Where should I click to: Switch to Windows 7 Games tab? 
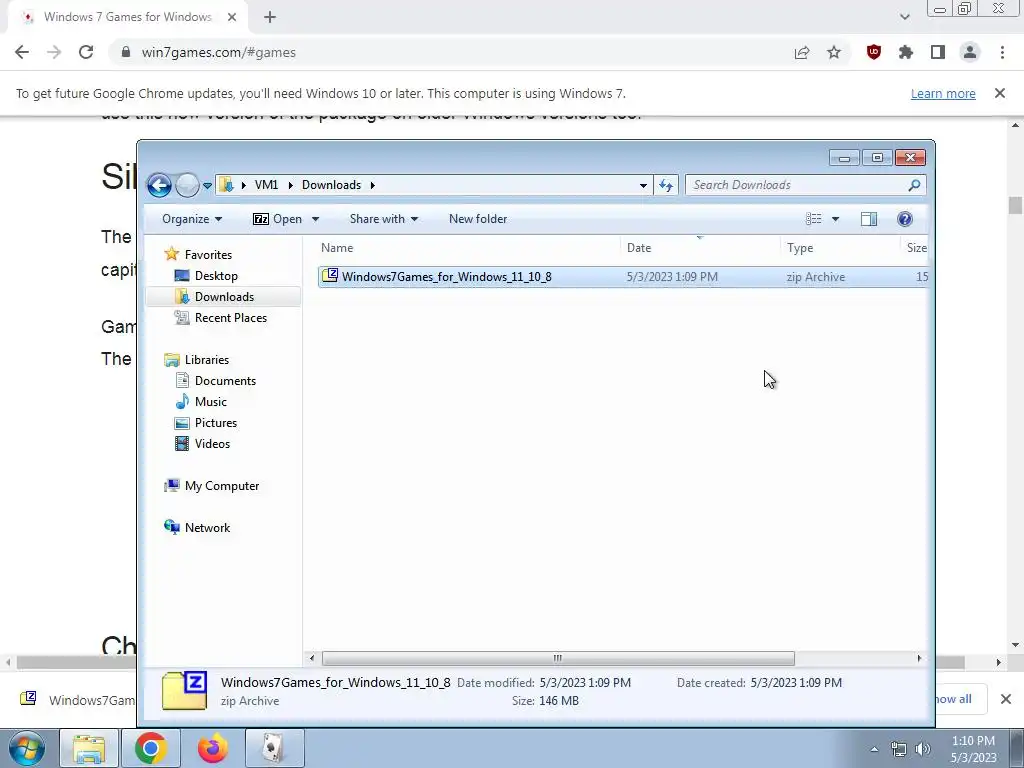(x=127, y=17)
